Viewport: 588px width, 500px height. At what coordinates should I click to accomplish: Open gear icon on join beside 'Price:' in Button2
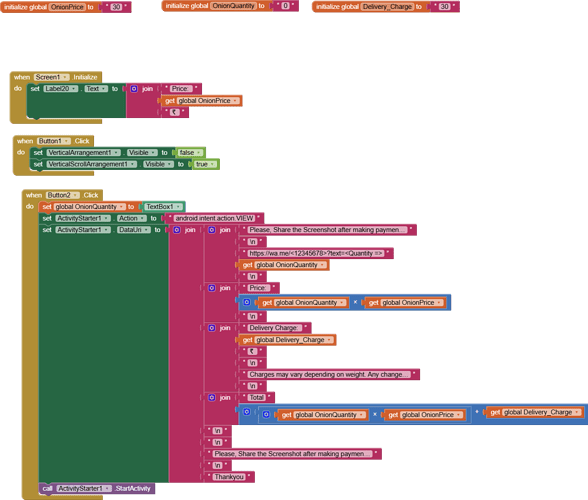212,288
